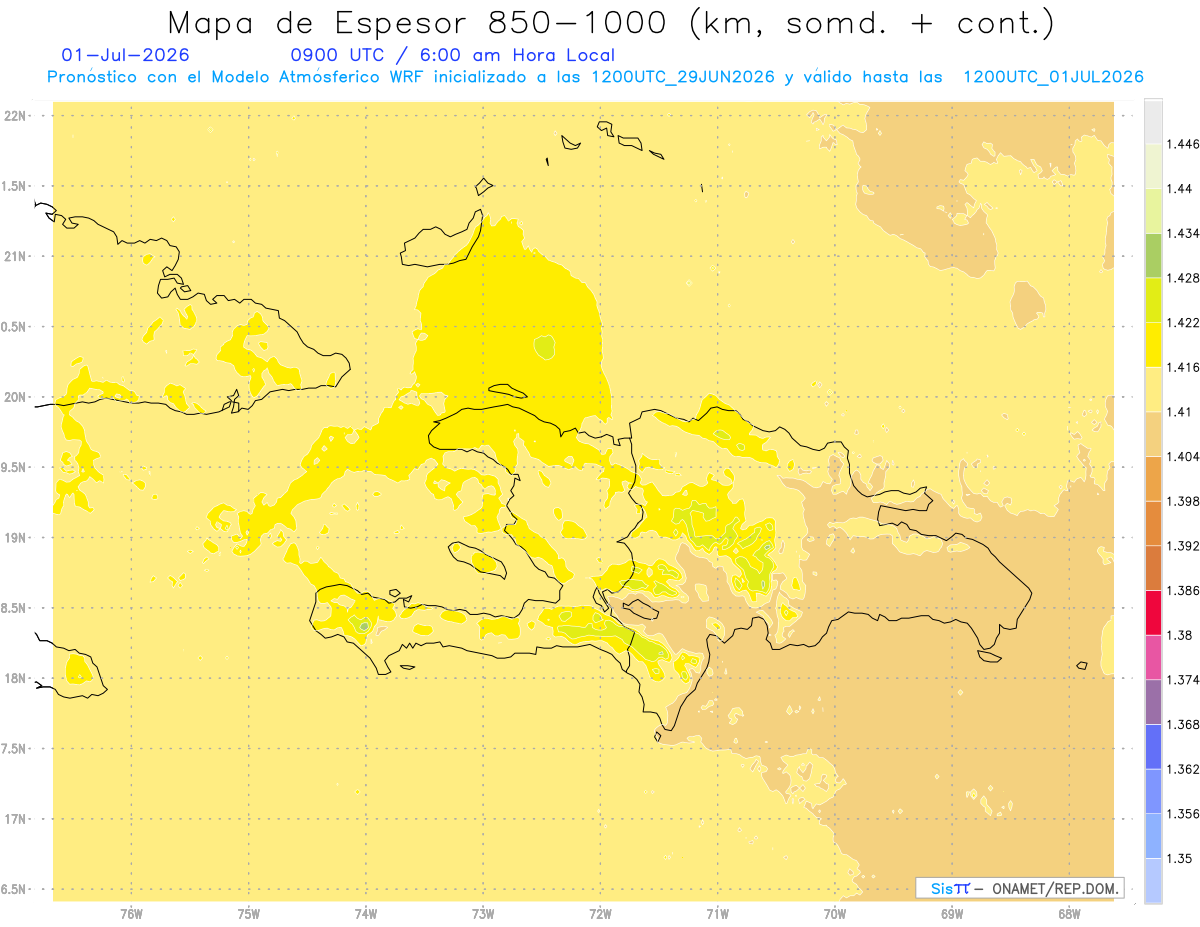The image size is (1200, 927).
Task: Click the '1.404' colorbar value
Action: (1183, 457)
